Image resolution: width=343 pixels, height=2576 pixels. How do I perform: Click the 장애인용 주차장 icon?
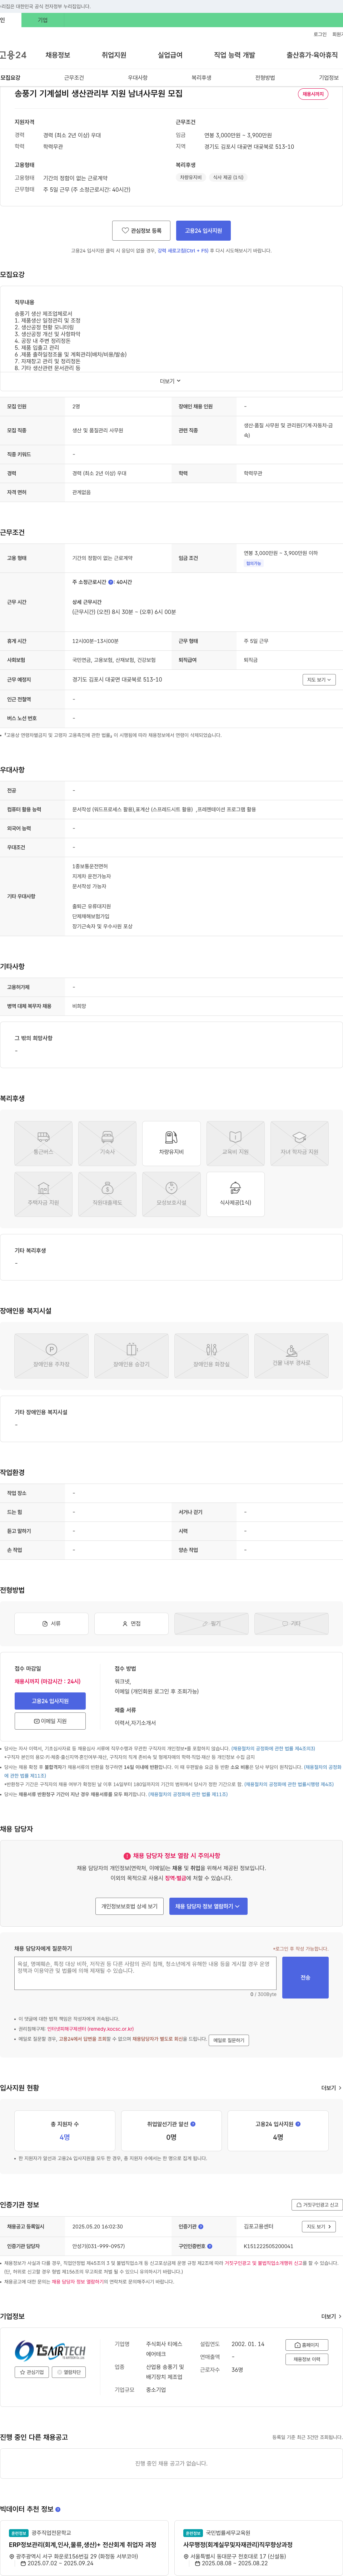click(x=51, y=1356)
